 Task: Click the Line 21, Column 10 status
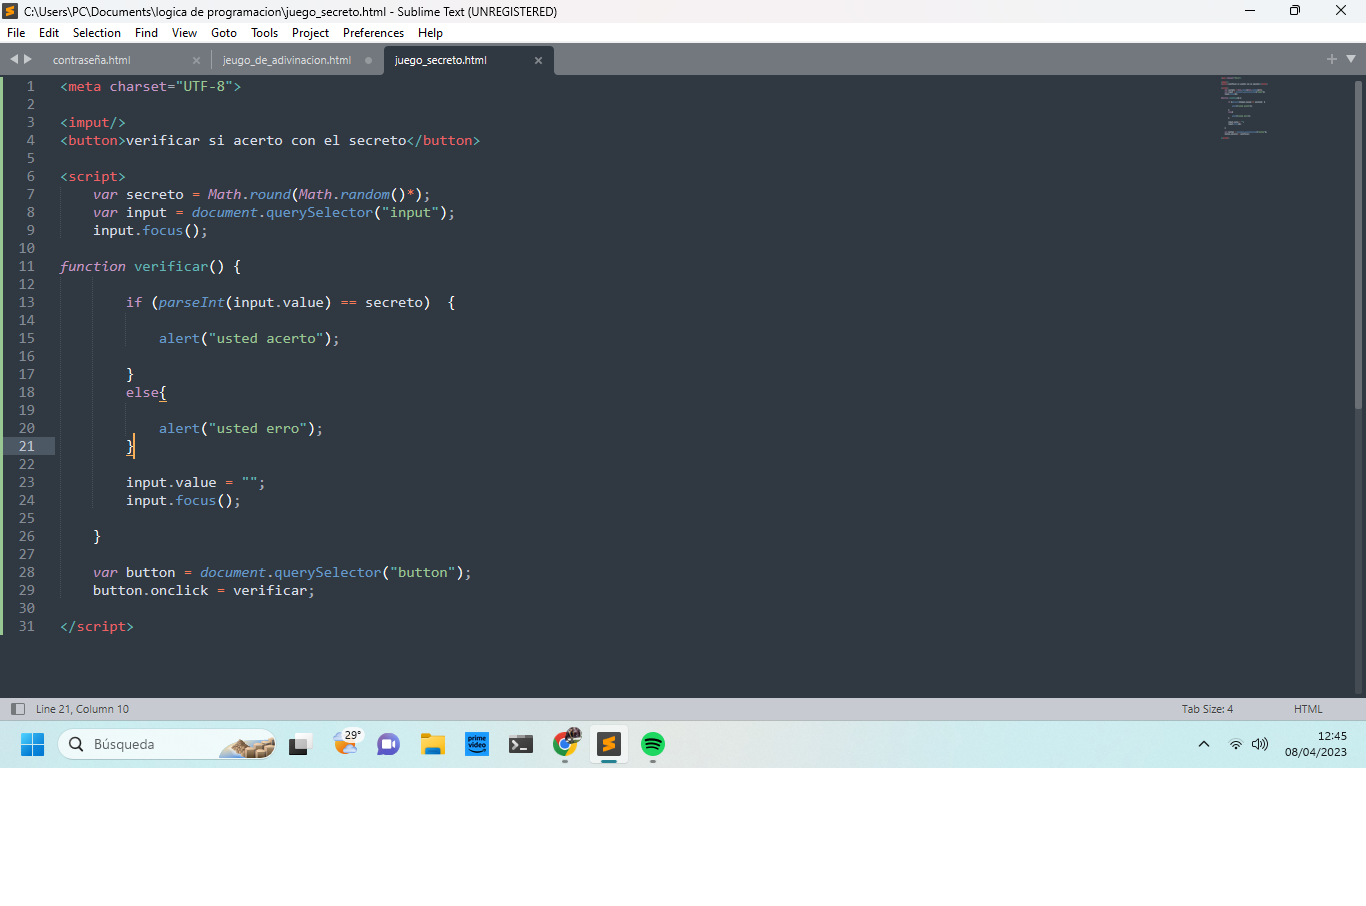82,709
